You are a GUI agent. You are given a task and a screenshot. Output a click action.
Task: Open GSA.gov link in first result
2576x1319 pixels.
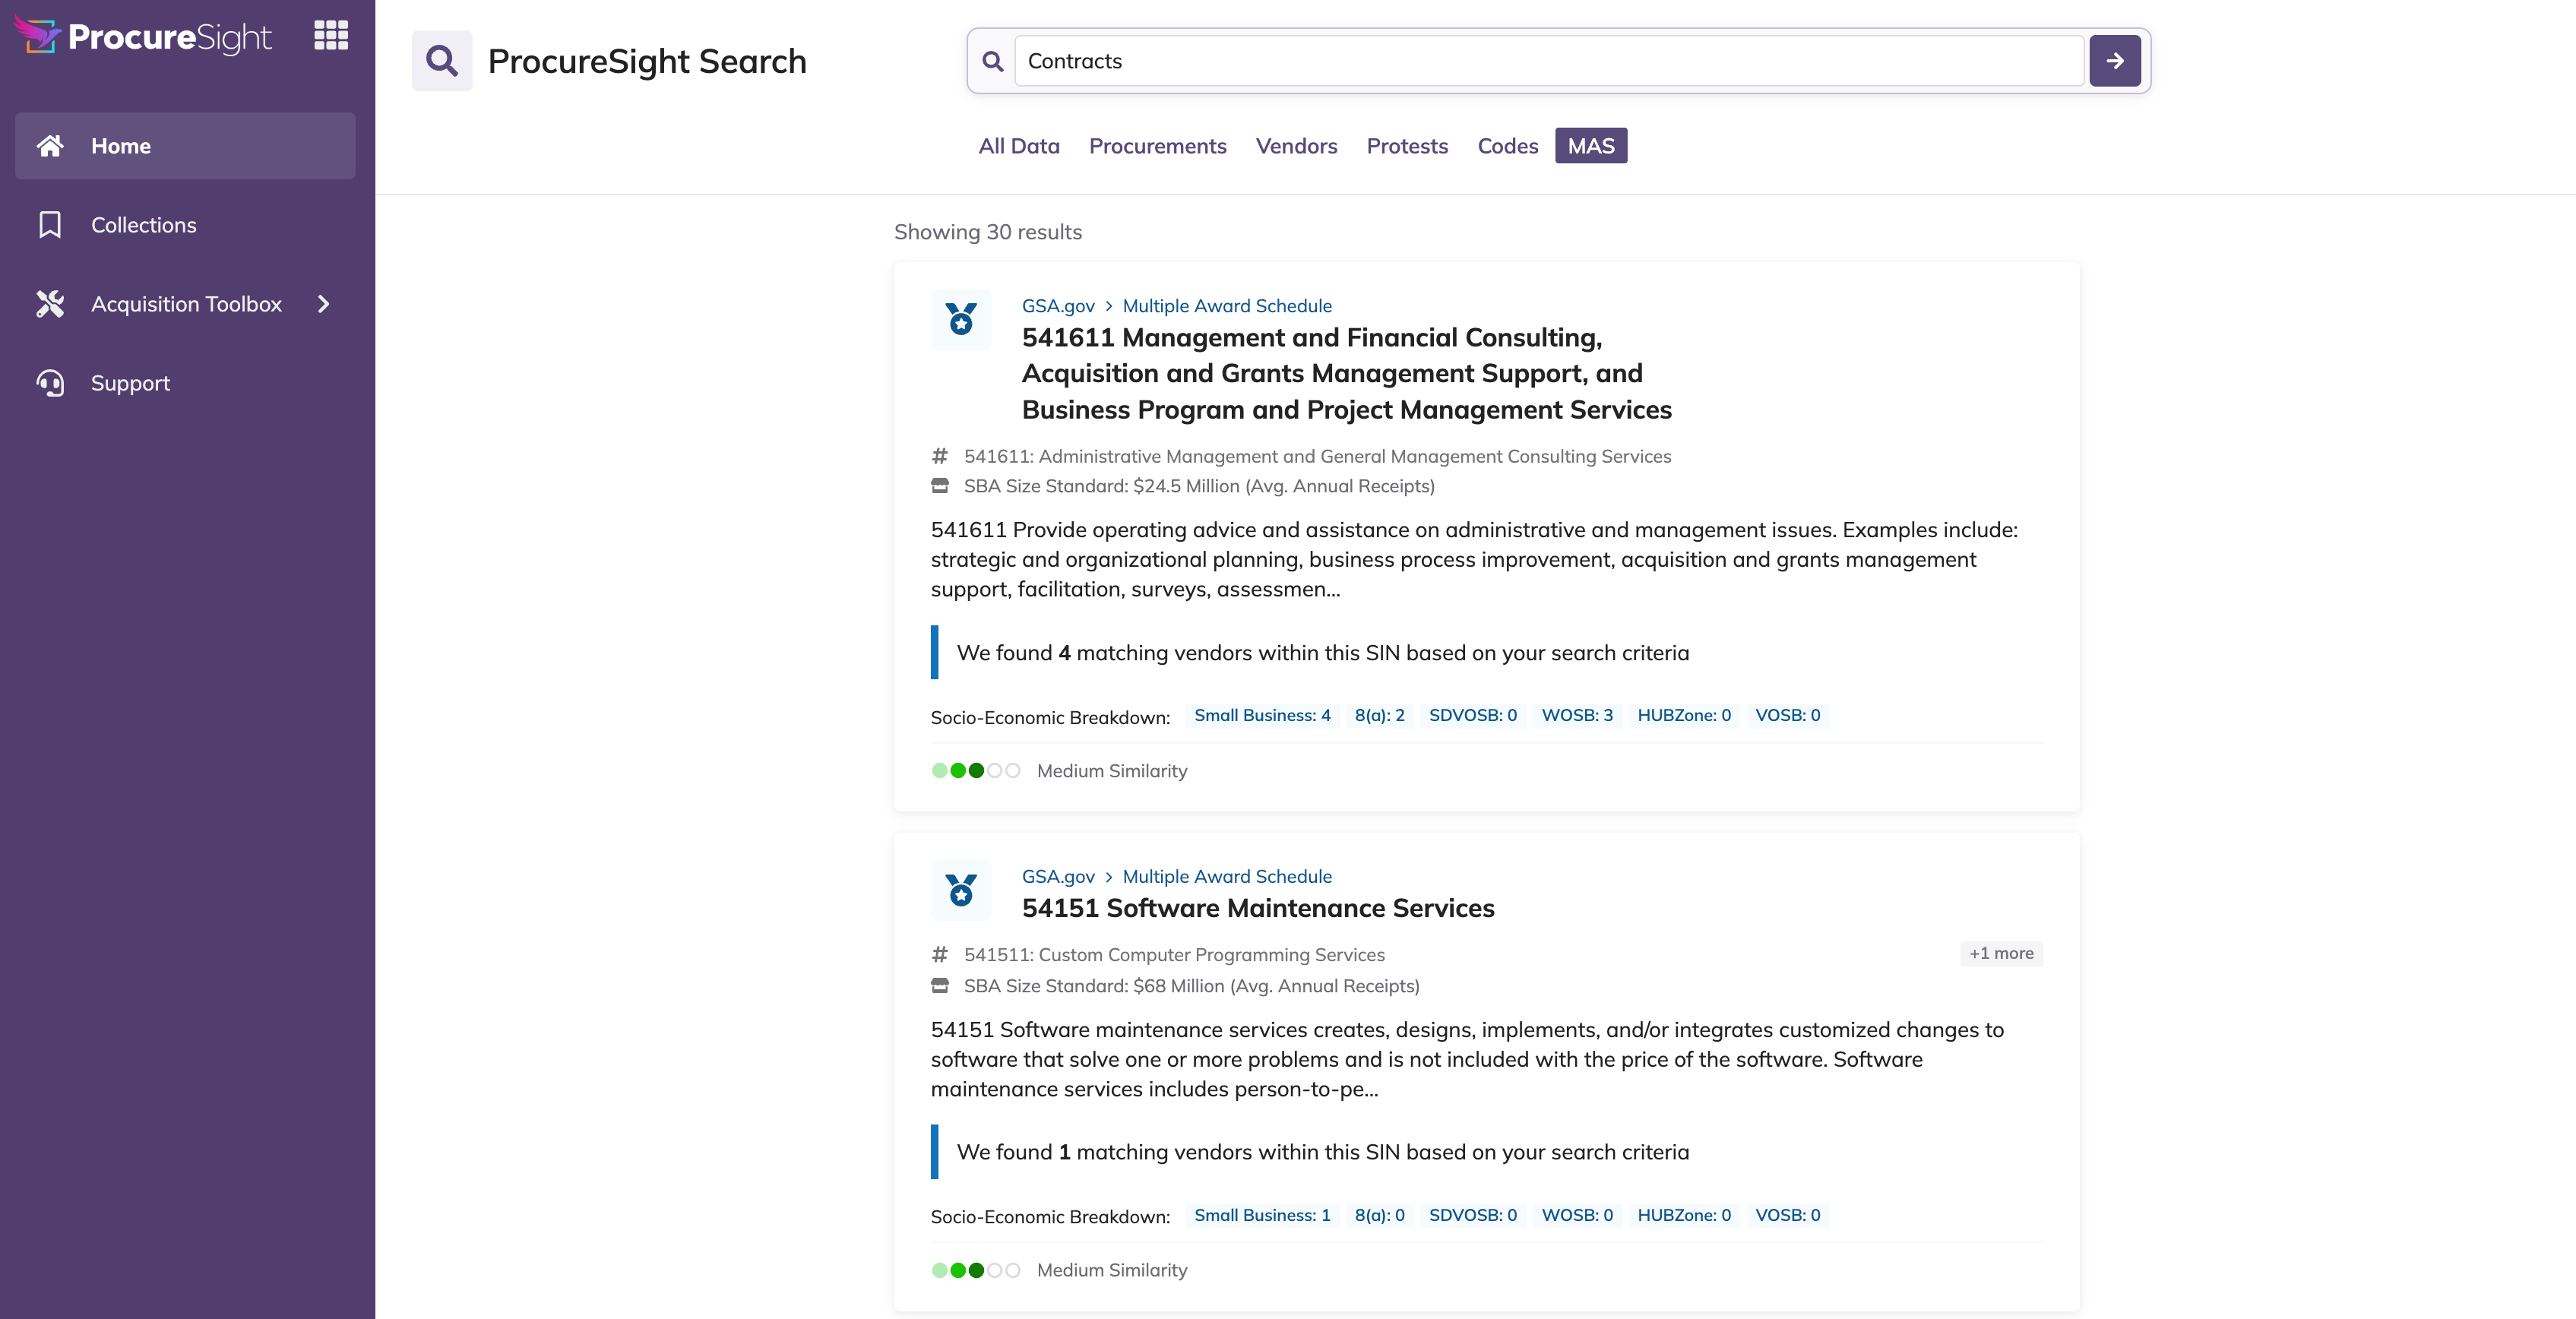1058,306
